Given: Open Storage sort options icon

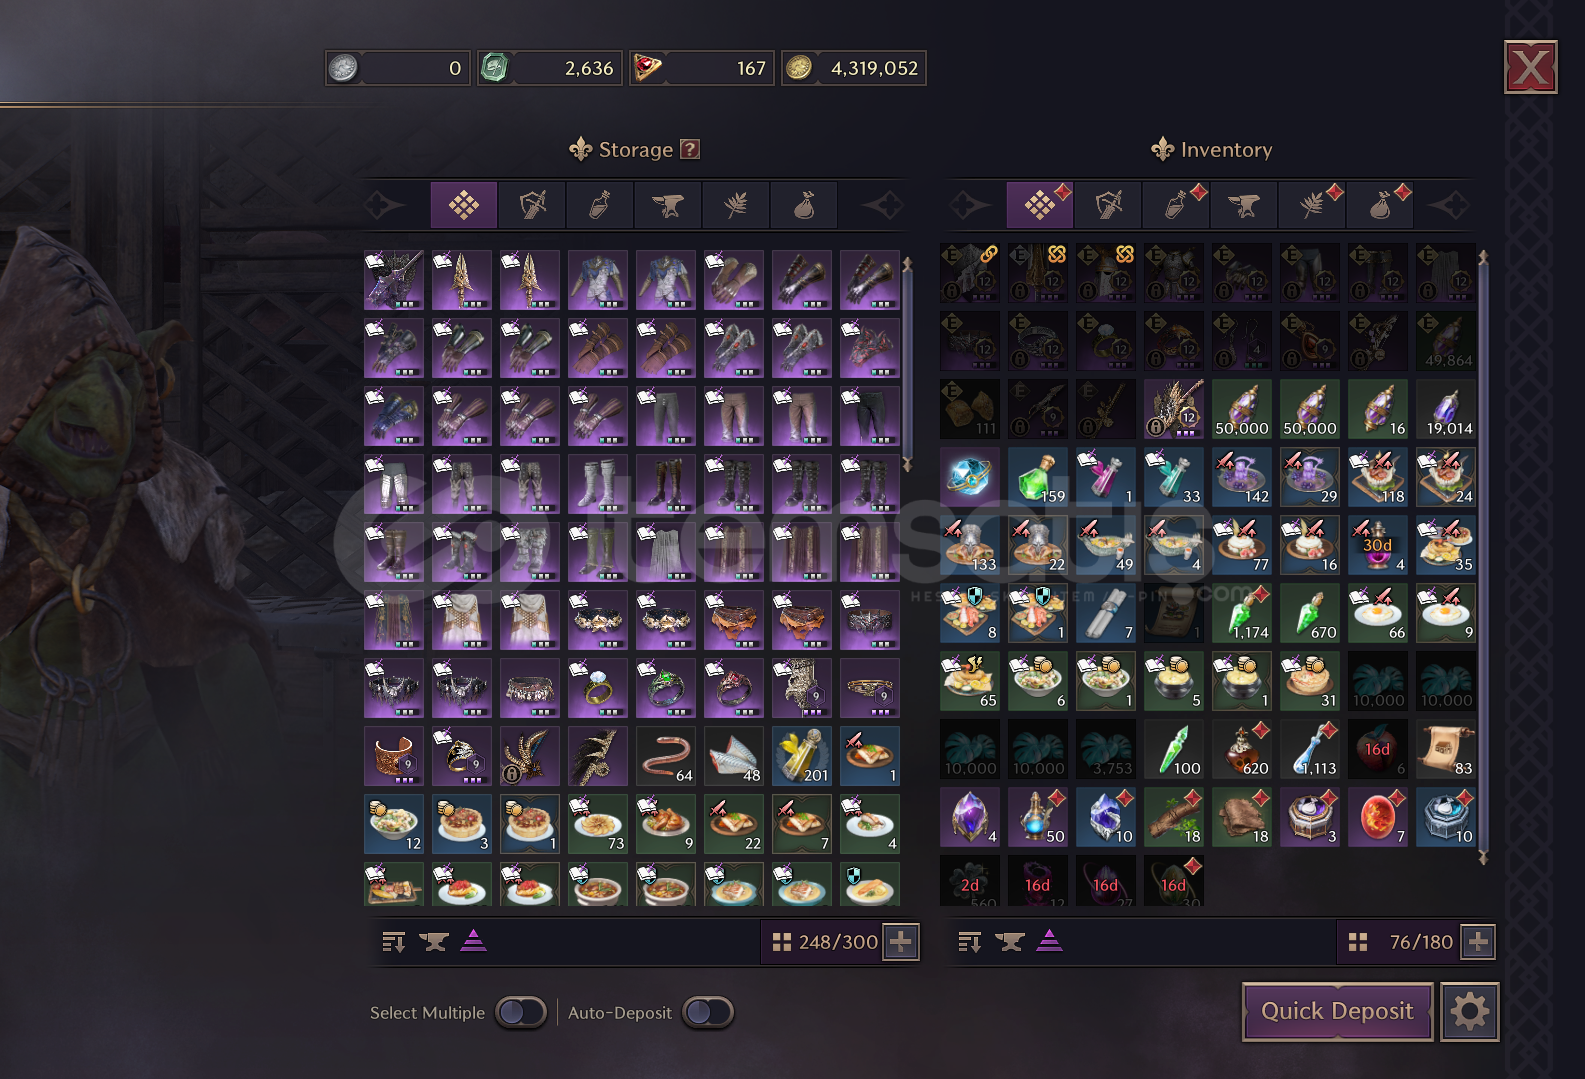Looking at the screenshot, I should 394,942.
